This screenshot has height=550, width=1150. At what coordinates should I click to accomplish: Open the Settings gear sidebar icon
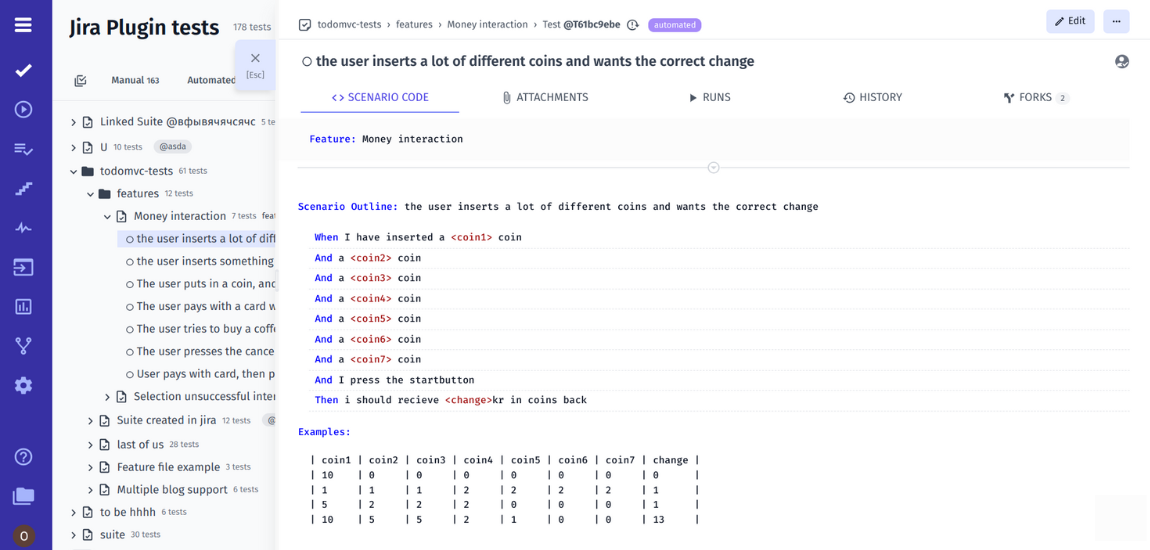pyautogui.click(x=23, y=386)
